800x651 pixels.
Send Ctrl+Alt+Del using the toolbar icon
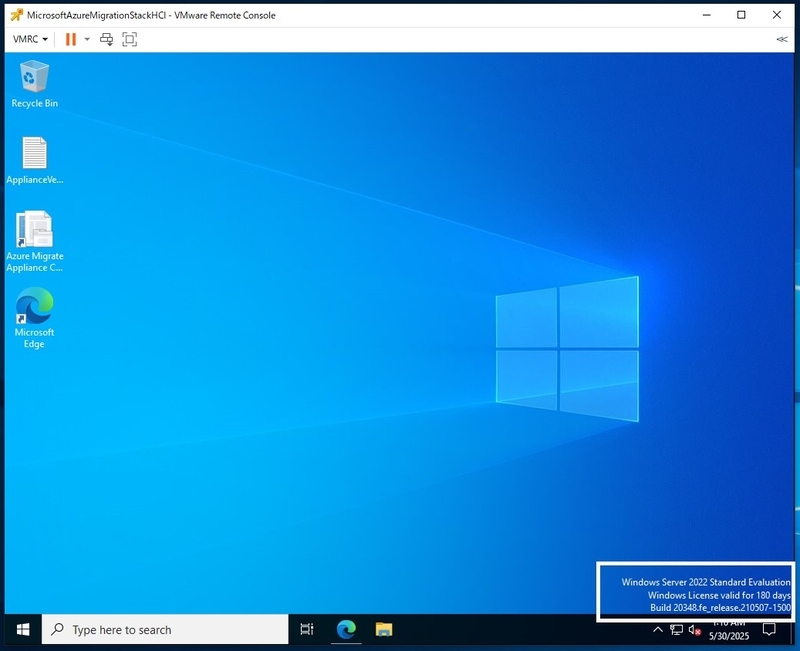(106, 39)
